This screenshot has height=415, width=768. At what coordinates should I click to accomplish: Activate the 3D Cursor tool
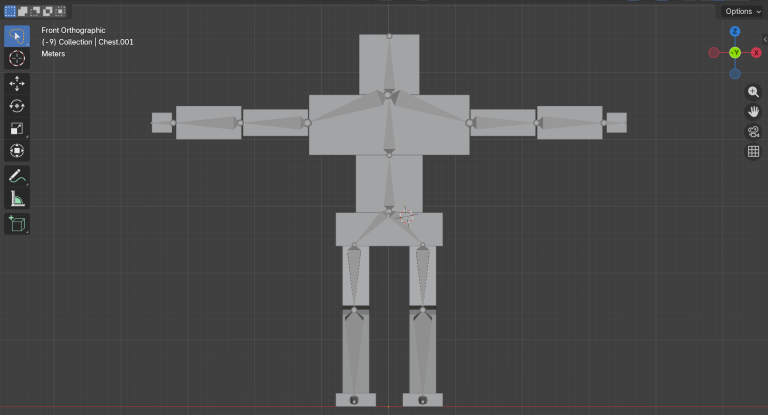[x=17, y=59]
